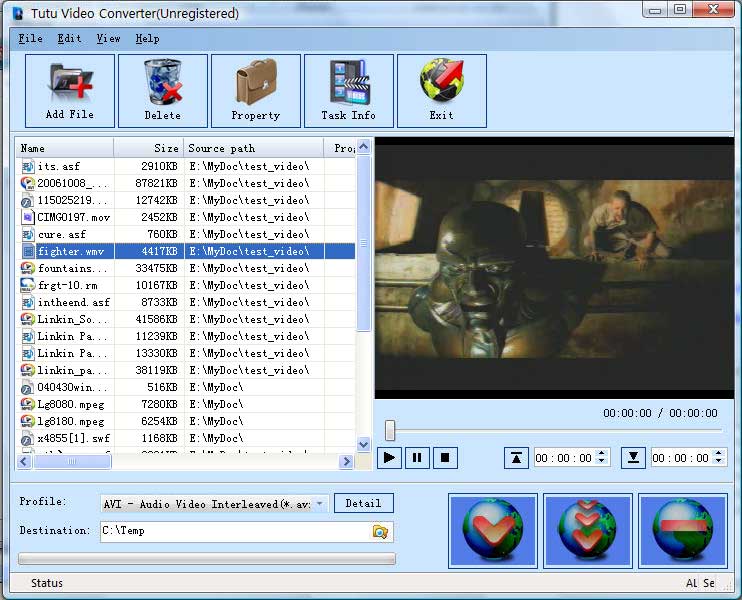Click the Add File toolbar icon
This screenshot has height=600, width=742.
(x=70, y=90)
